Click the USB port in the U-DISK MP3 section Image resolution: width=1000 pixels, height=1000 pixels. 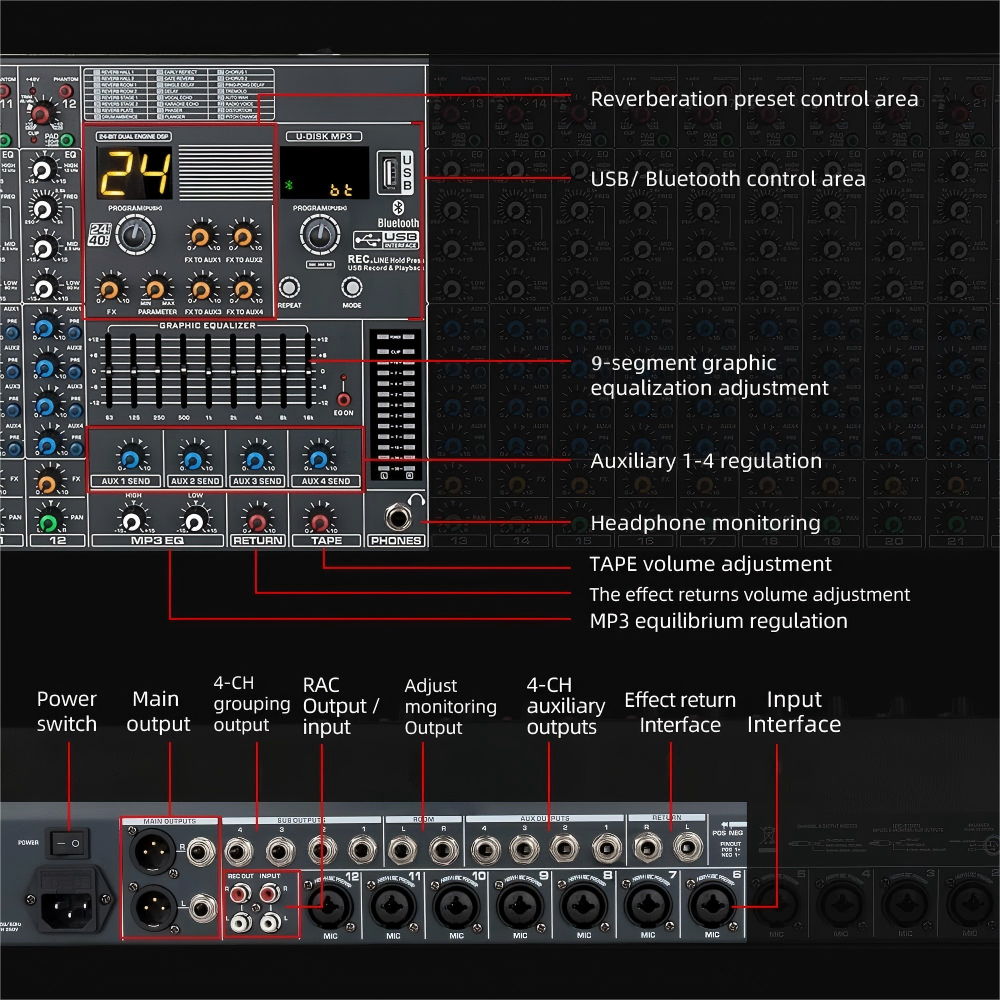click(x=388, y=170)
